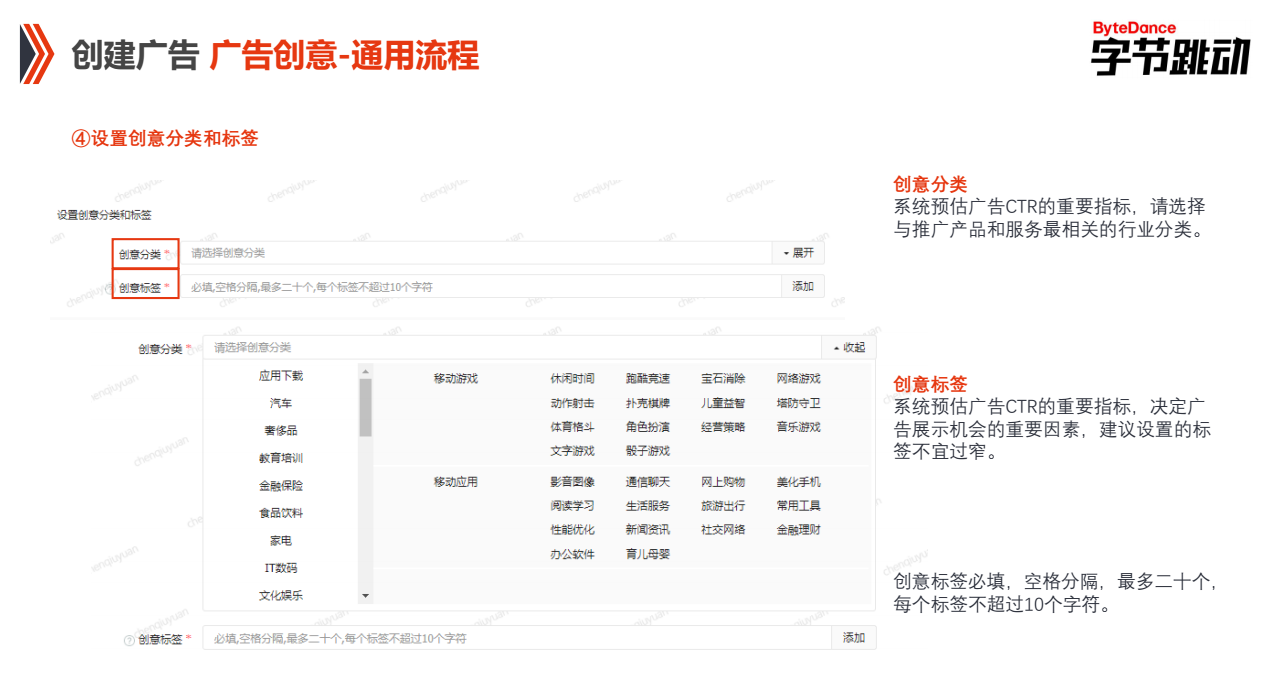1271x697 pixels.
Task: Click the category list scroll-down arrow
Action: coord(365,596)
